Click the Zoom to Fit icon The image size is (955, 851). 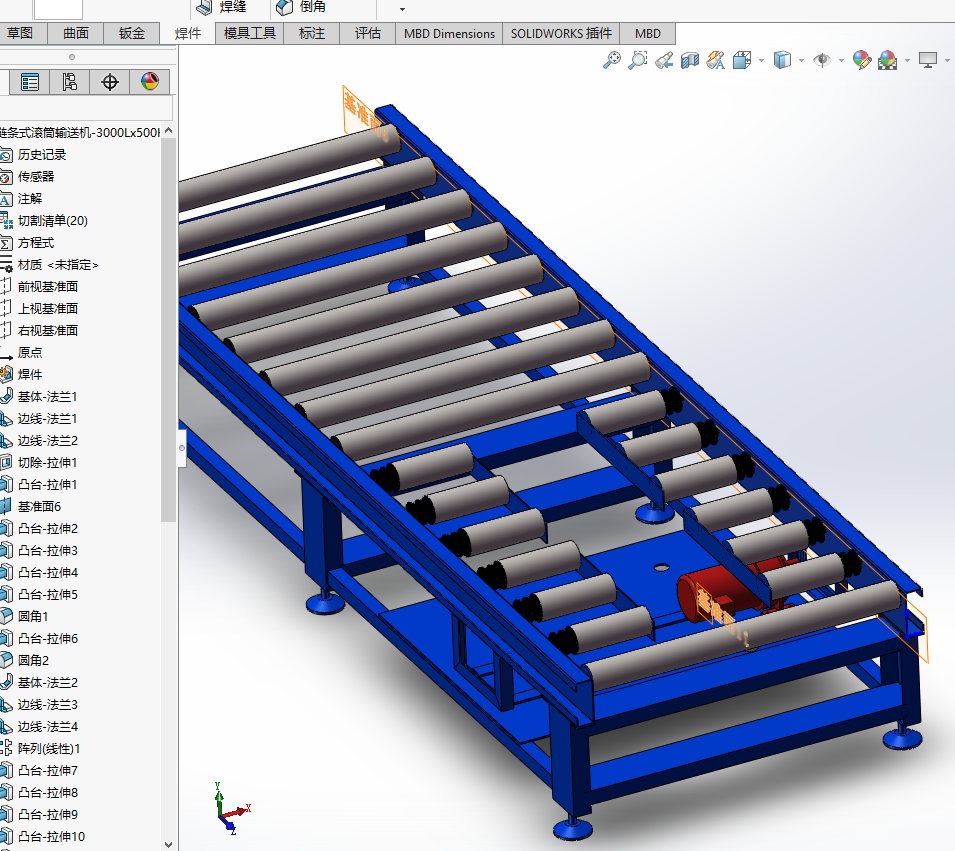pyautogui.click(x=611, y=61)
